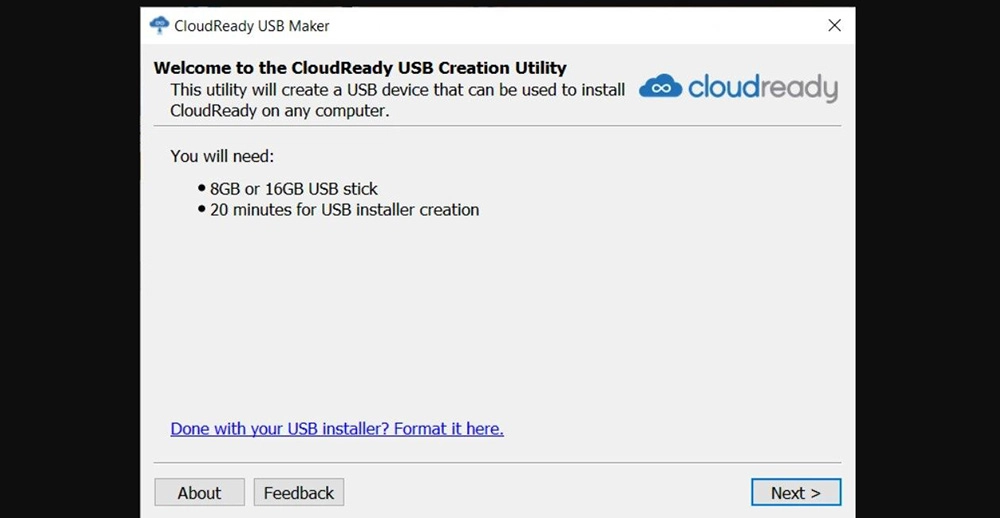
Task: Select the '8GB or 16GB USB stick' line
Action: click(294, 189)
